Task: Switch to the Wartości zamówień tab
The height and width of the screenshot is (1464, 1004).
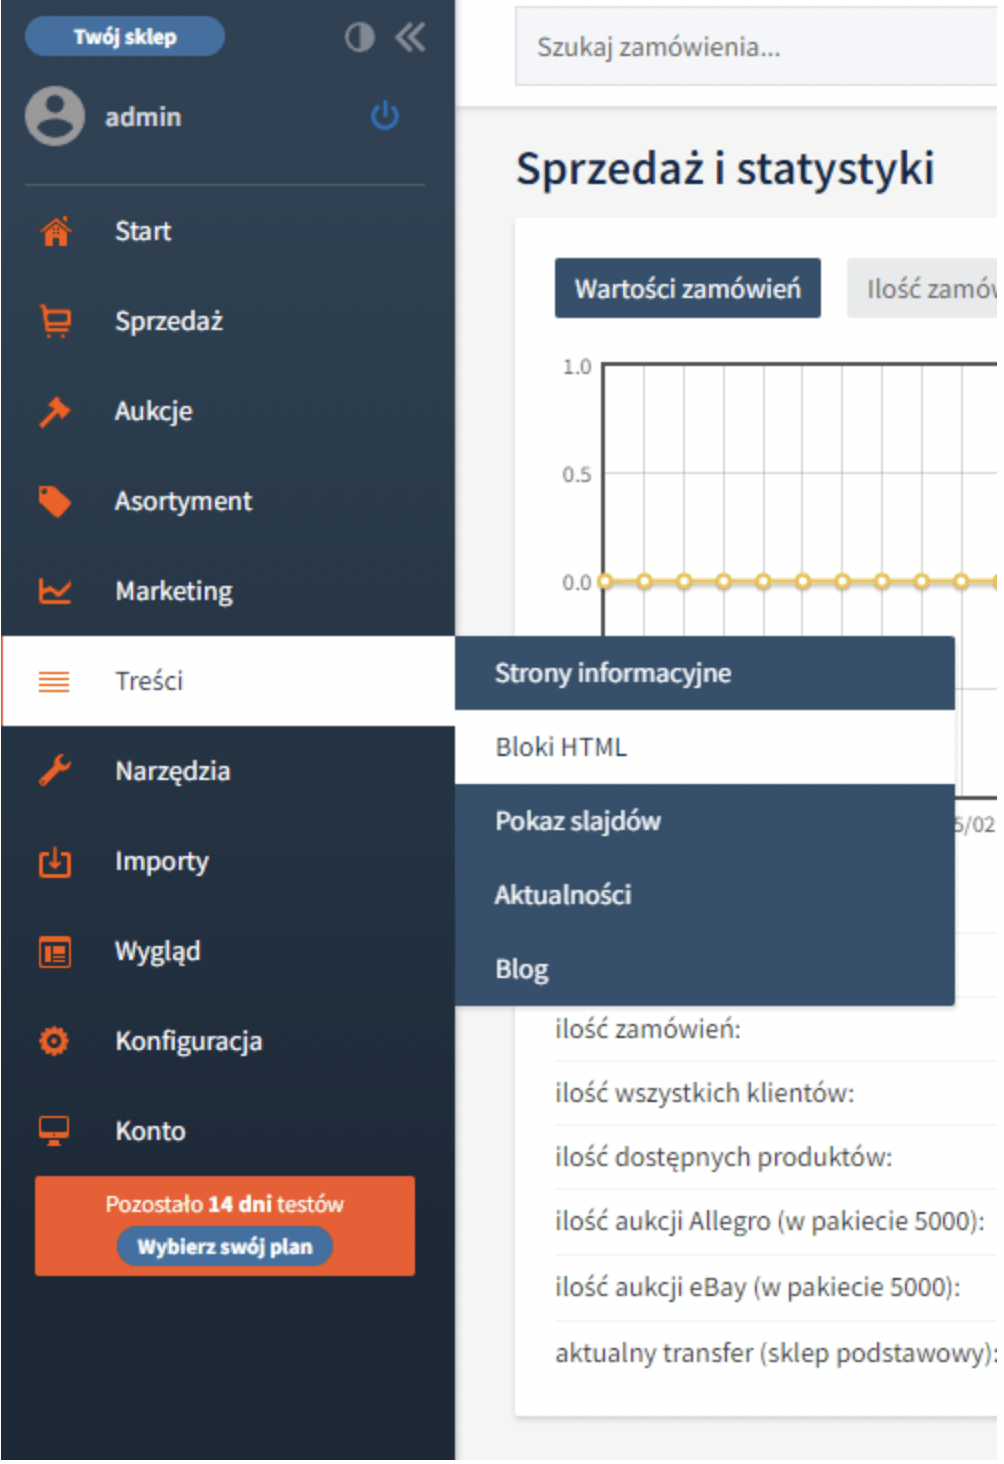Action: 688,289
